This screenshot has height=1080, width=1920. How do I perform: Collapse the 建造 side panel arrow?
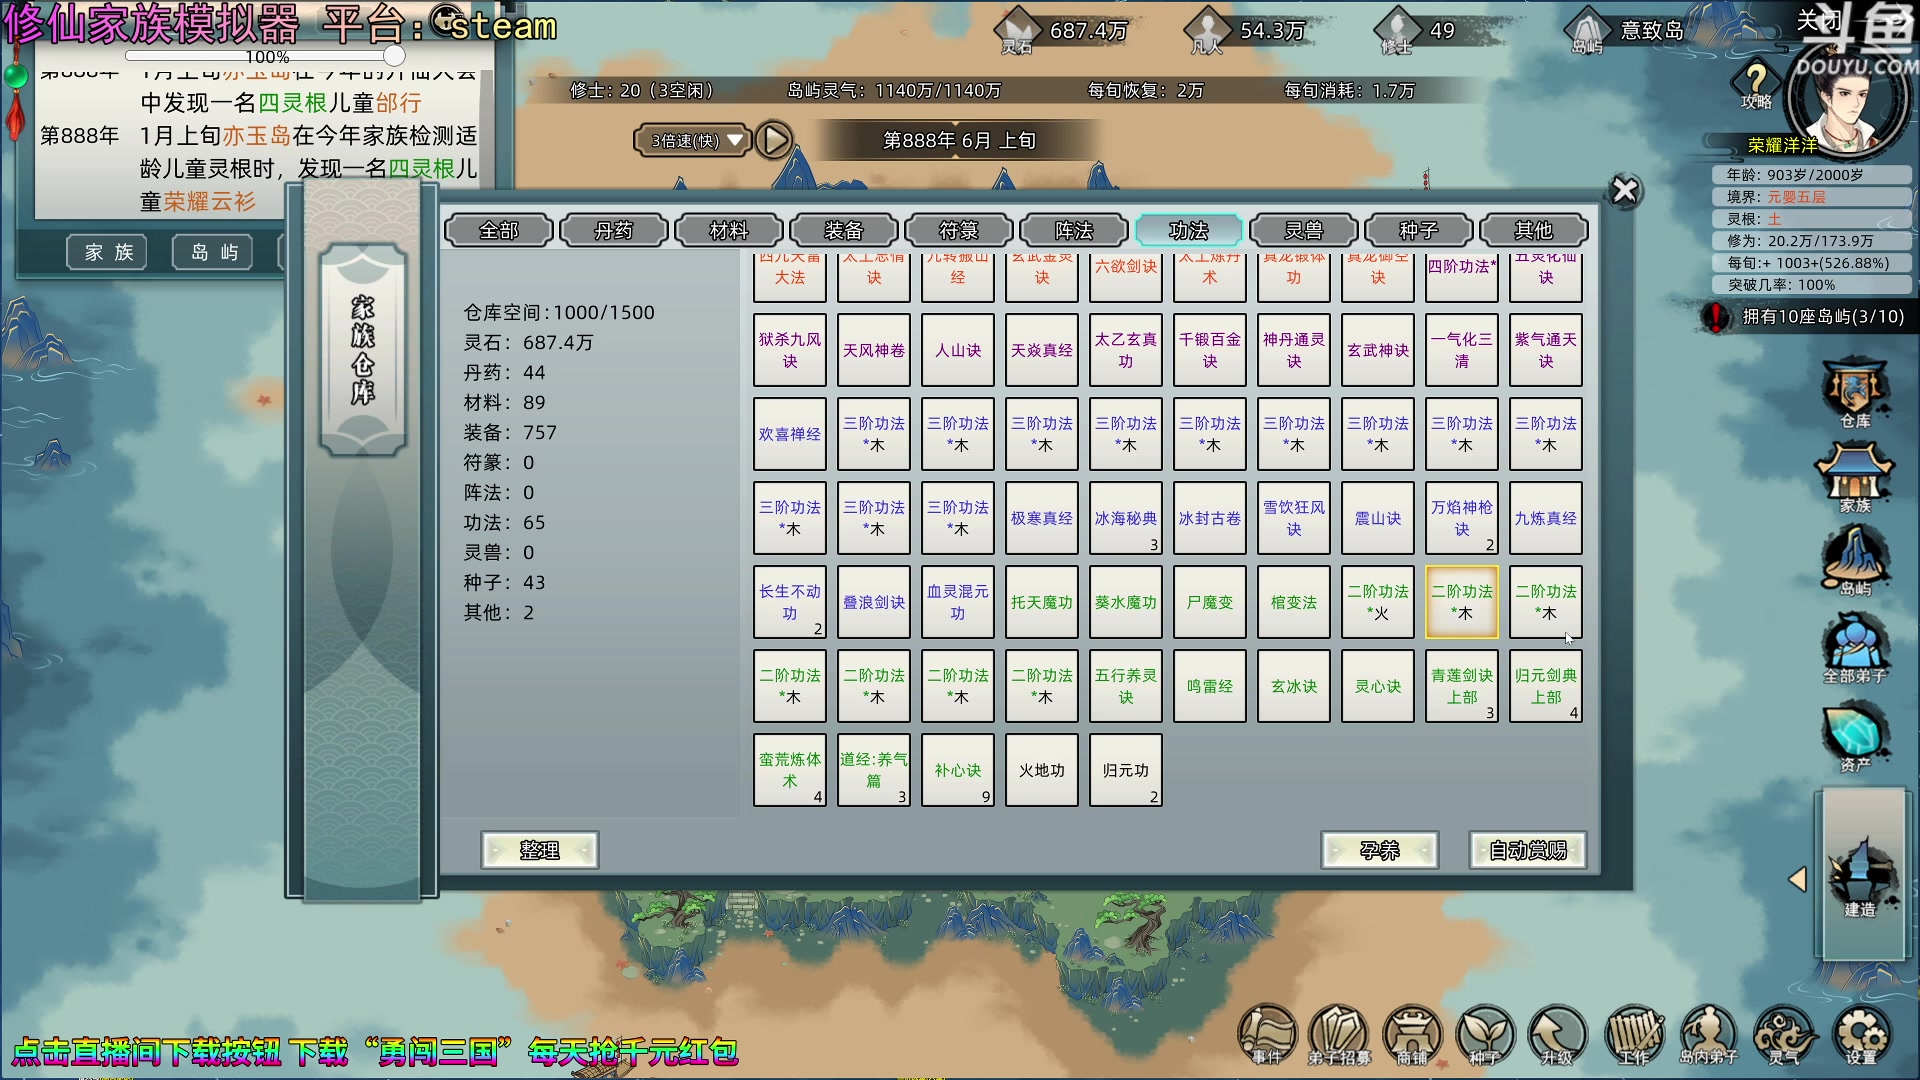pos(1797,879)
